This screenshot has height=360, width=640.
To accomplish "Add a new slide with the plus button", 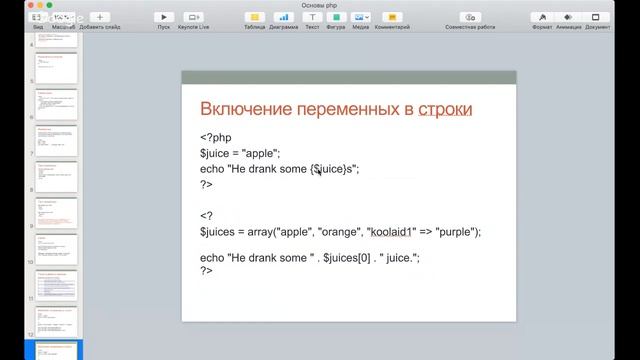I will coord(100,18).
